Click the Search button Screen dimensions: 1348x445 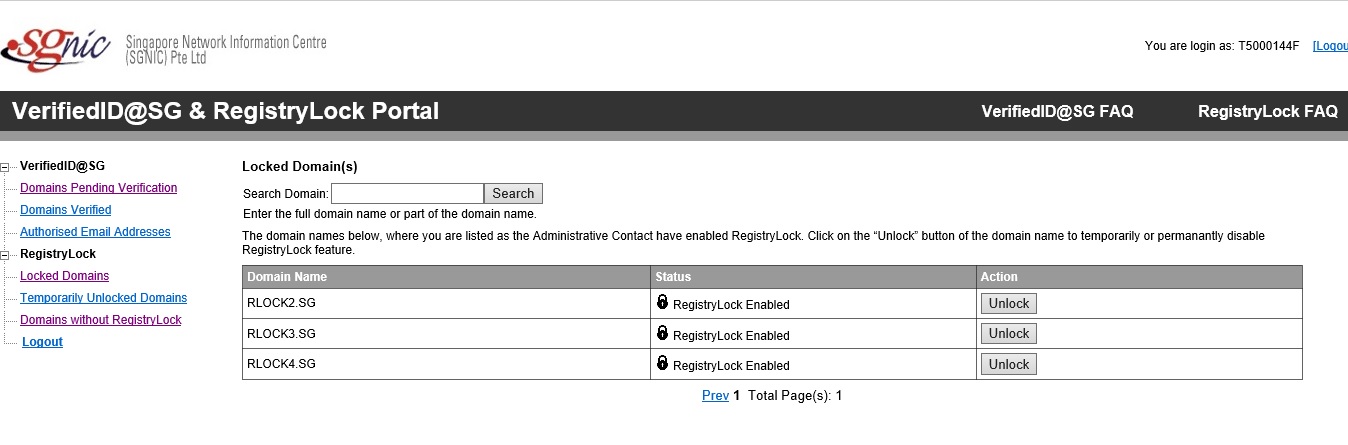pos(513,194)
